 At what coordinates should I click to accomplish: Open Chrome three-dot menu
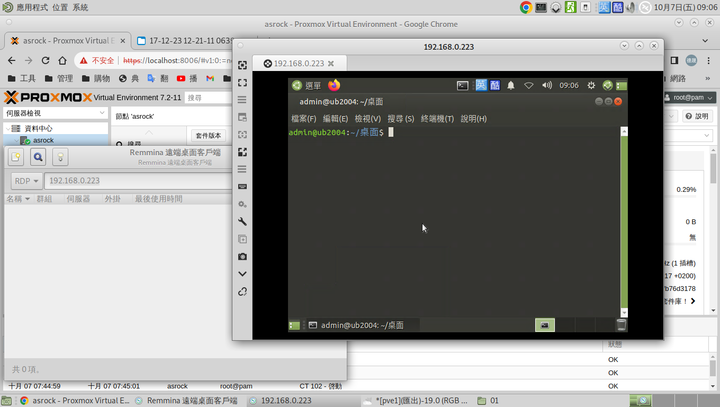point(709,61)
